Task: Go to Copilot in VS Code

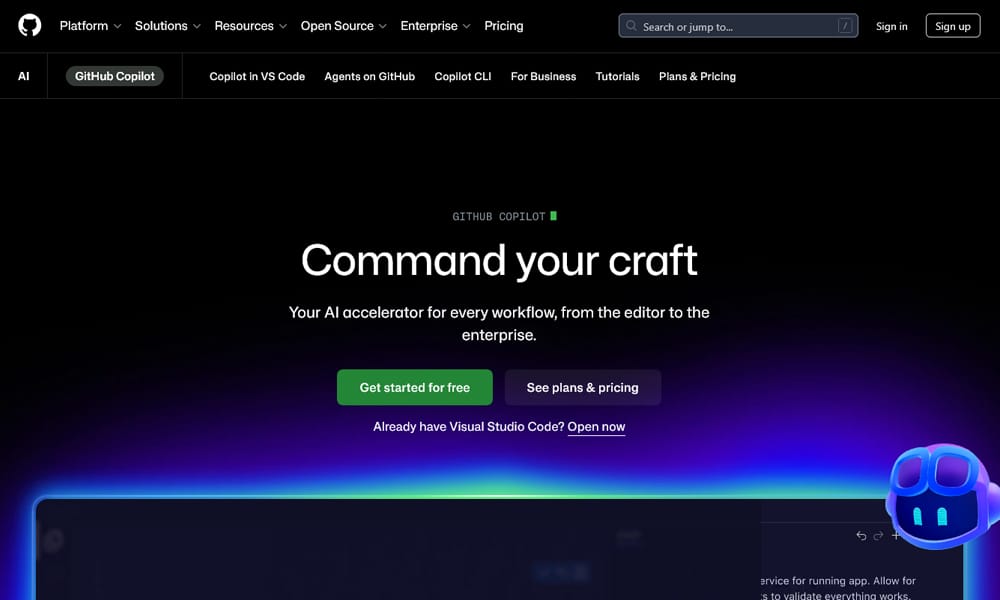Action: coord(257,77)
